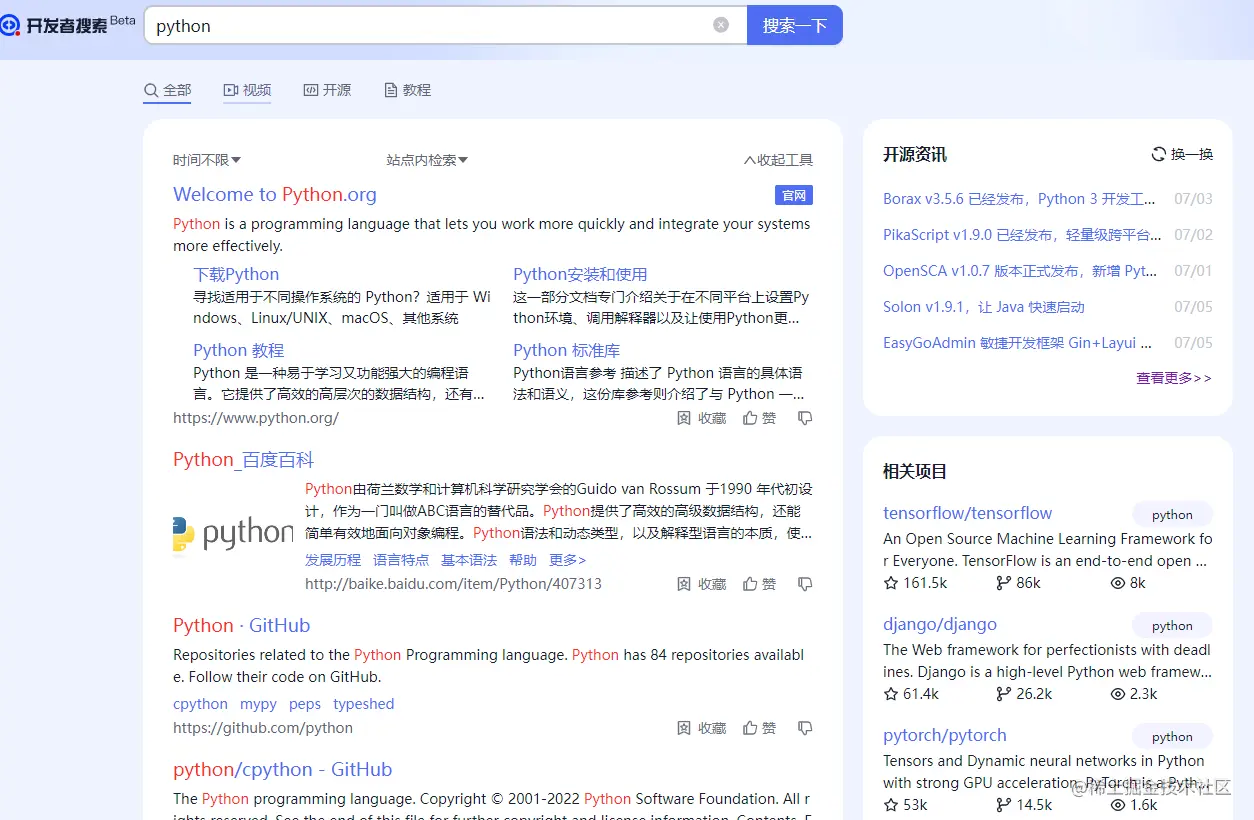Open the Borax v3.5.6 news item
This screenshot has height=820, width=1254.
(1019, 199)
